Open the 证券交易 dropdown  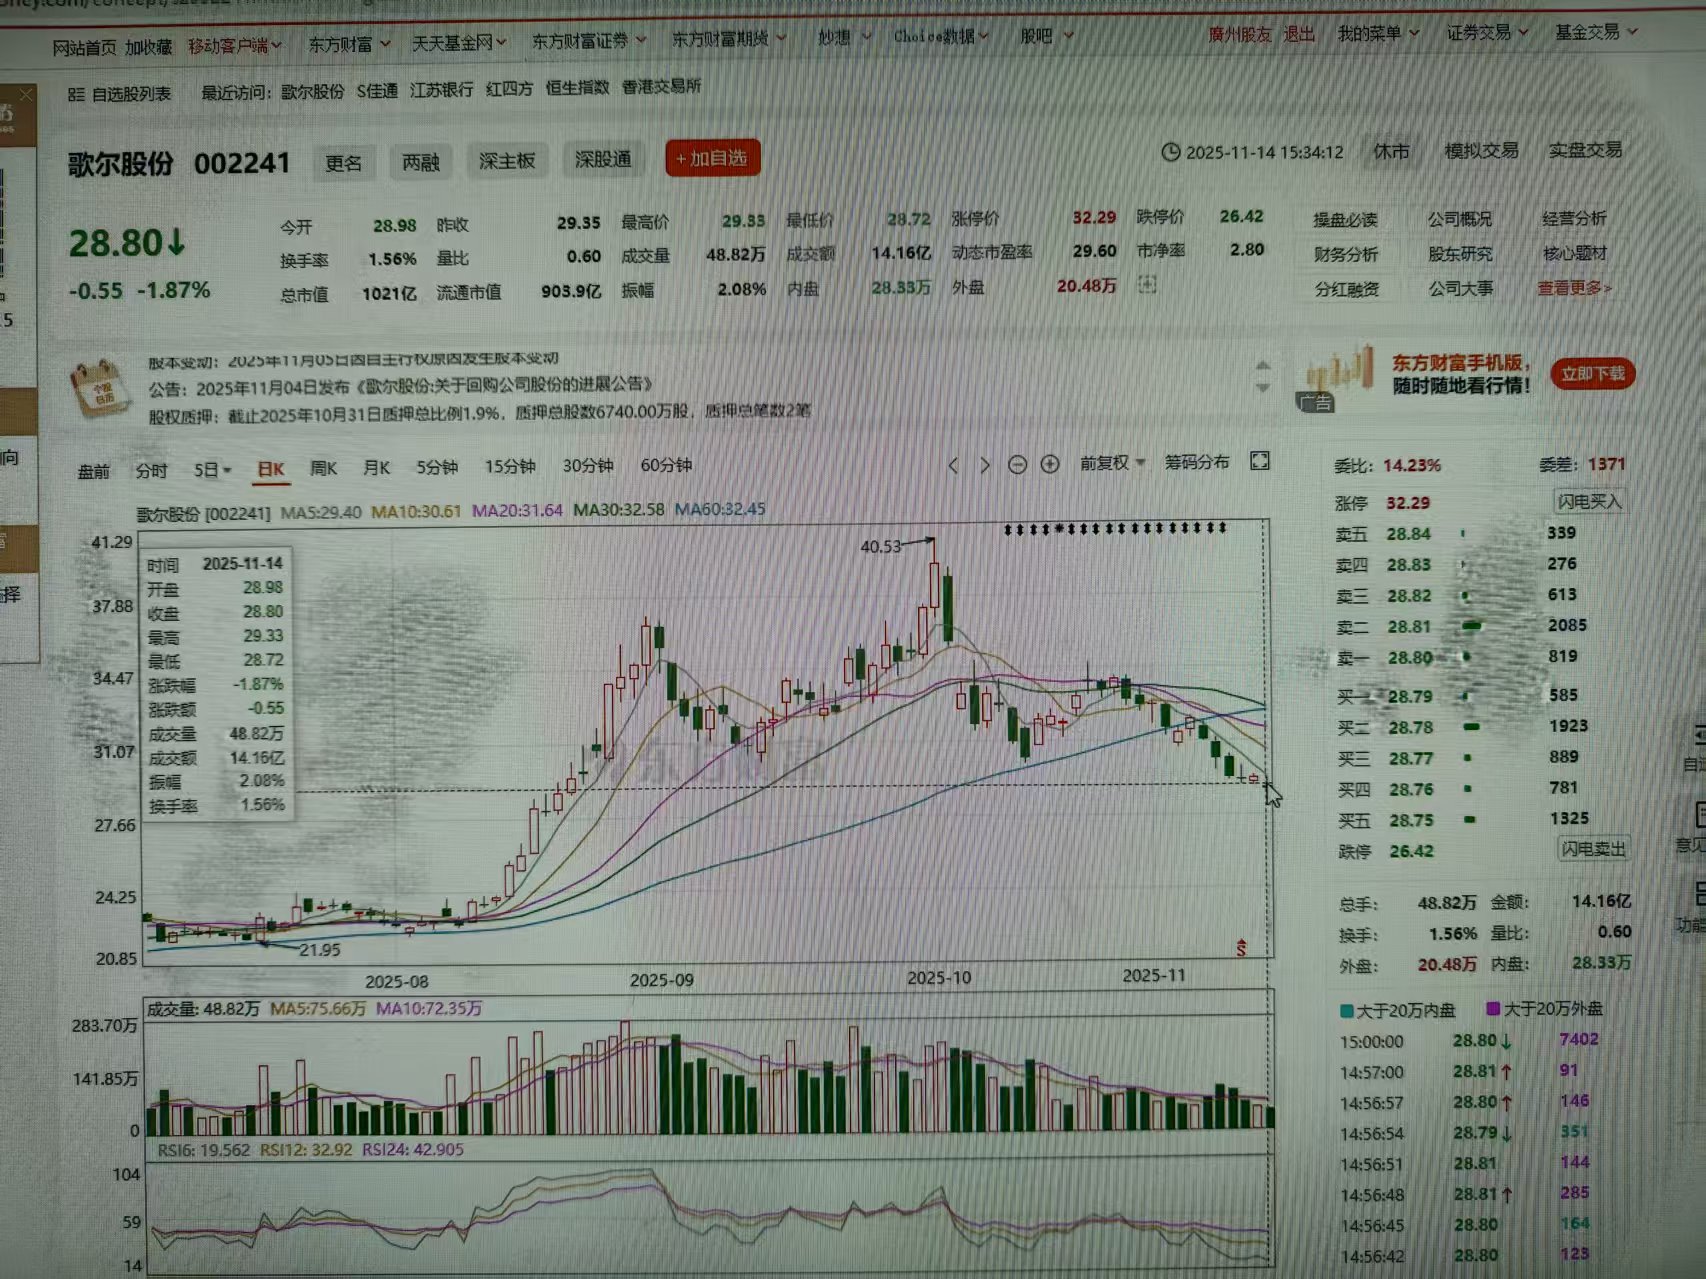pos(1487,33)
